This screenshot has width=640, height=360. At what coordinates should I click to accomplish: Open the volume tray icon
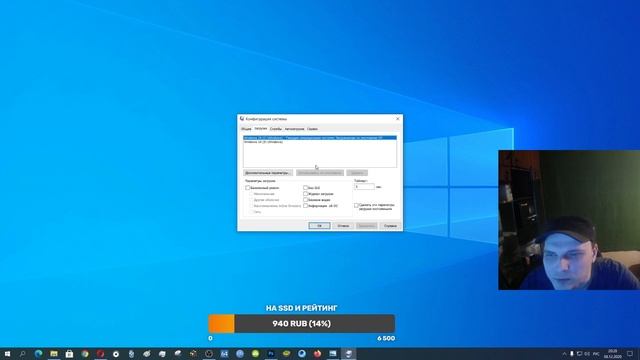tap(587, 354)
